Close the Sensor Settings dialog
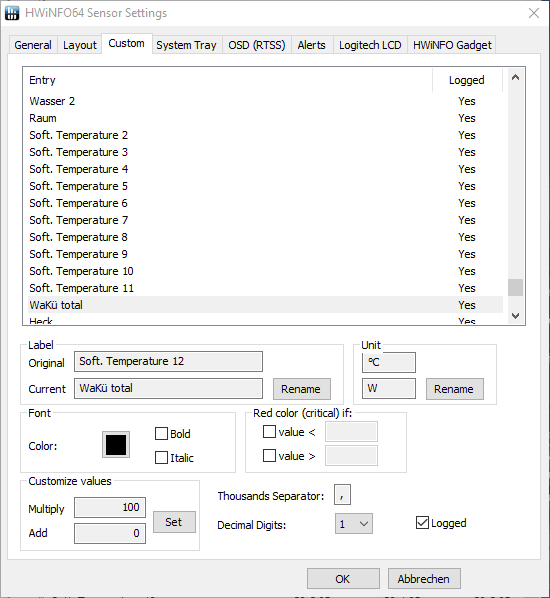550x598 pixels. coord(534,13)
